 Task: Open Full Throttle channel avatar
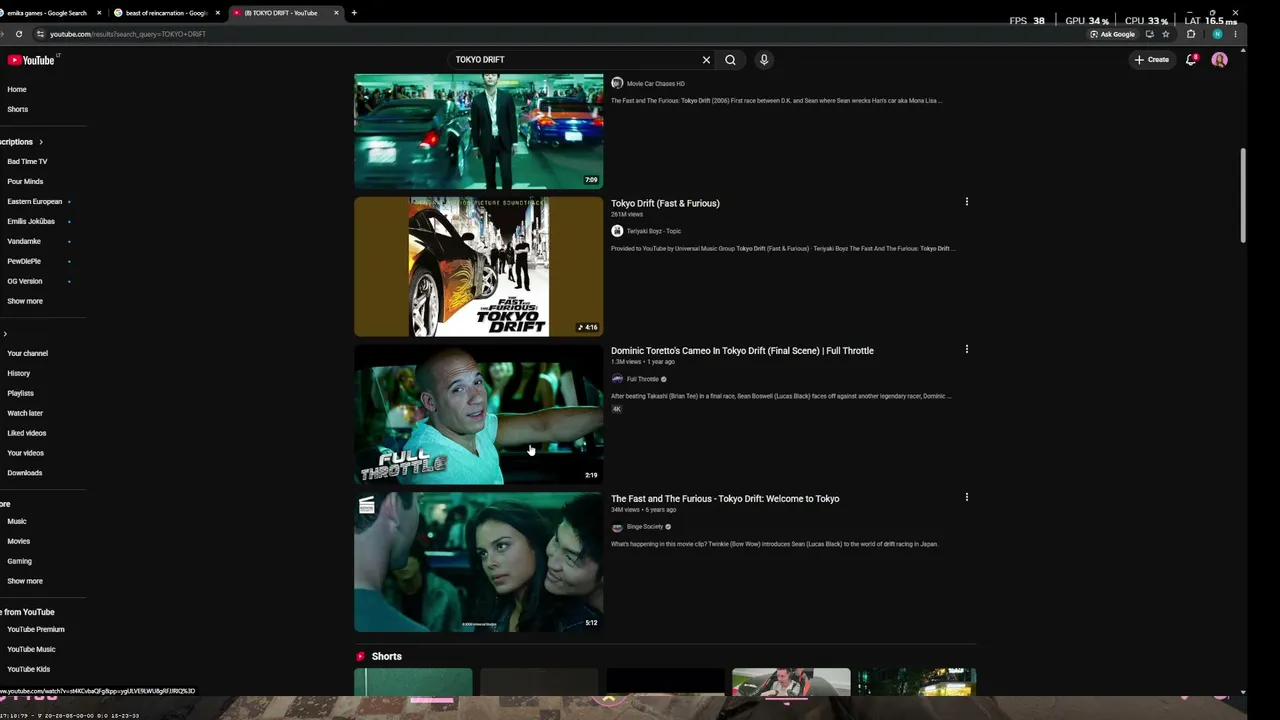(617, 379)
